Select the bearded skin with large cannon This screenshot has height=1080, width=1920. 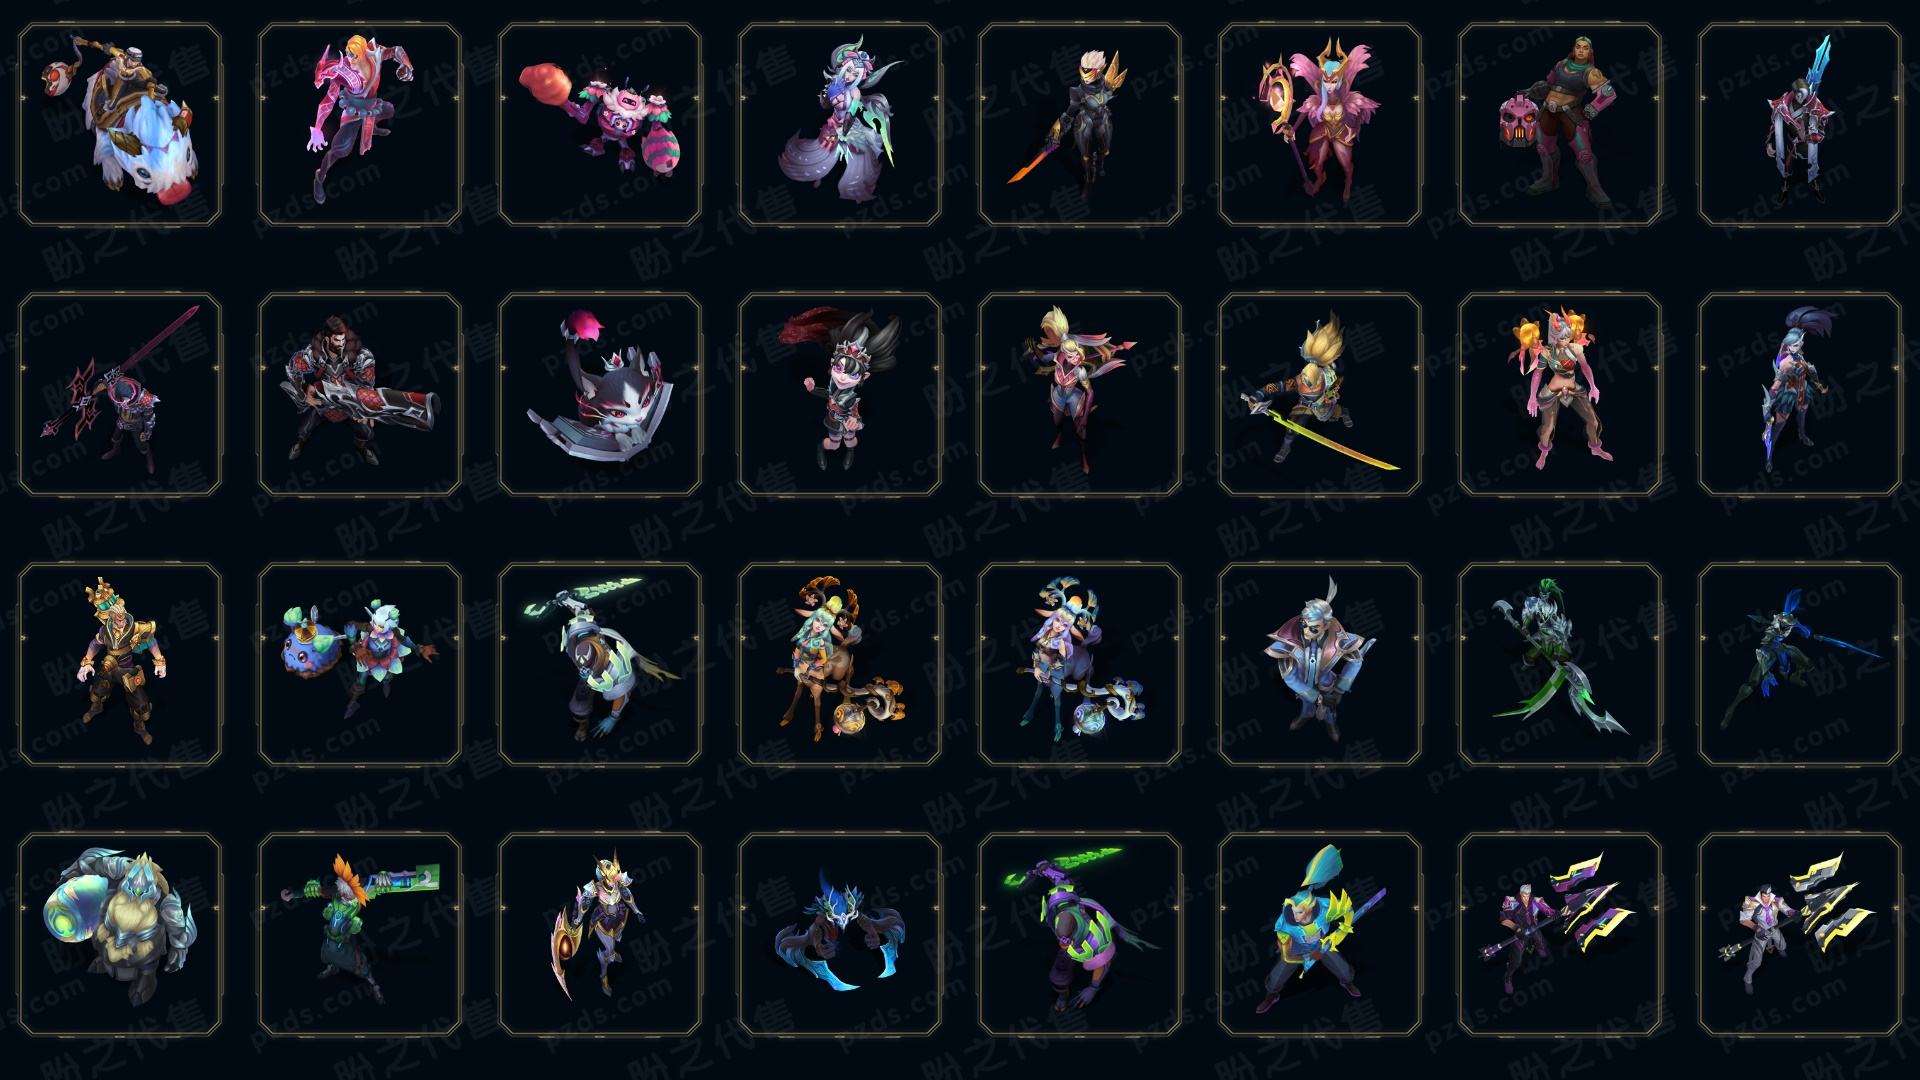pos(360,394)
